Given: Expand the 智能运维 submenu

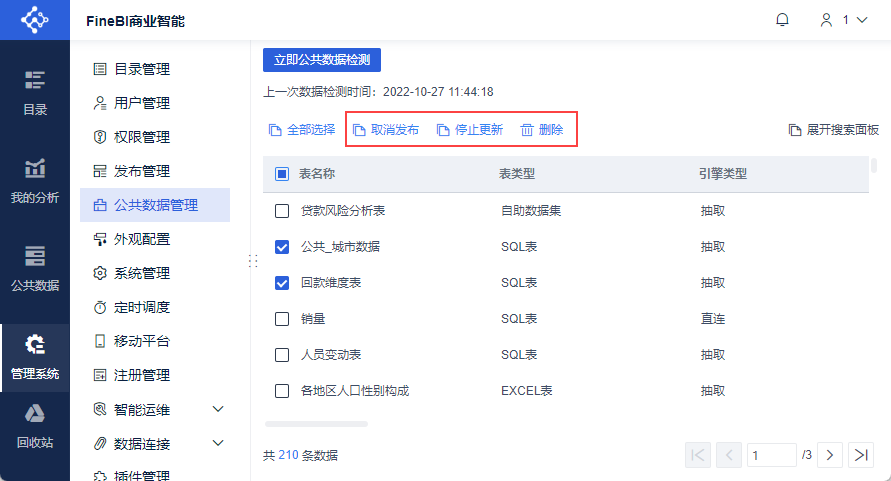Looking at the screenshot, I should 218,409.
